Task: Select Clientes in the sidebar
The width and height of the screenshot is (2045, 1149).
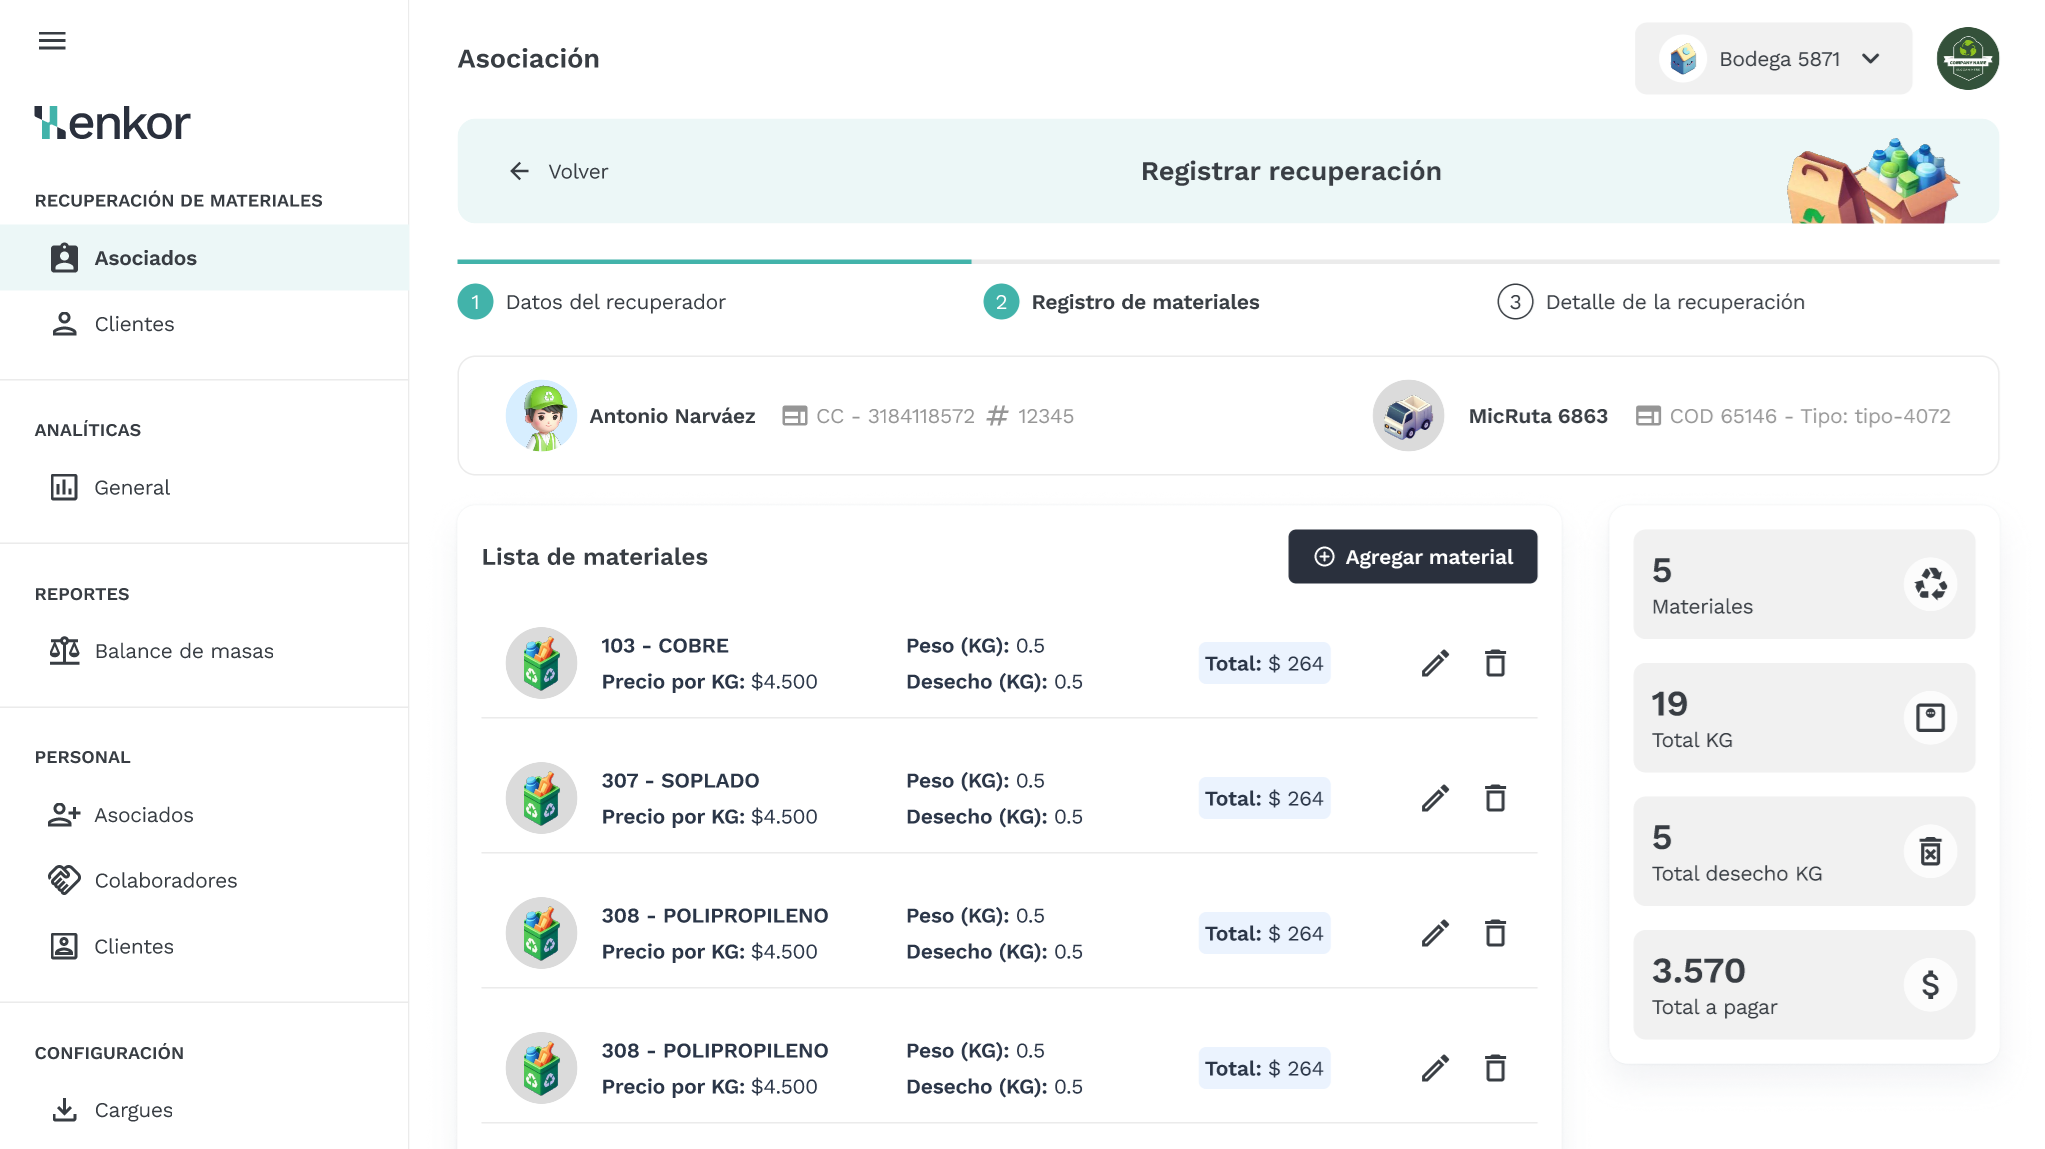Action: 133,323
